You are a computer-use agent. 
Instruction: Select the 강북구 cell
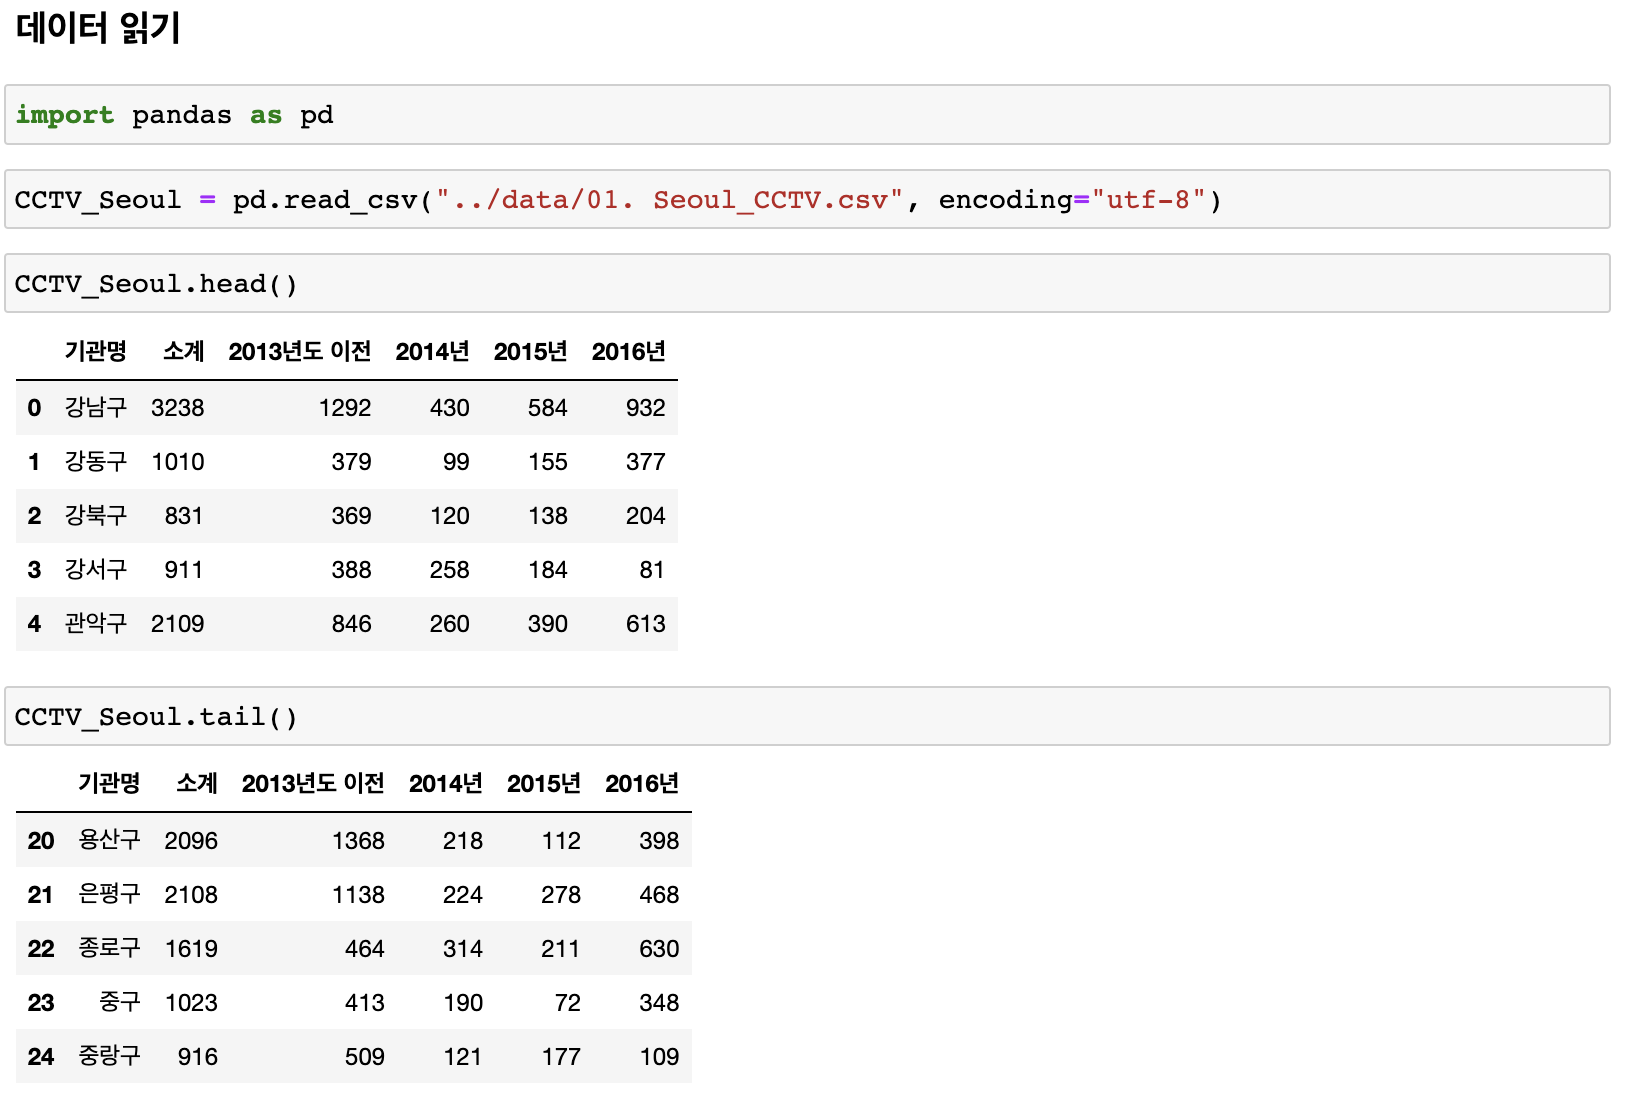(x=96, y=515)
